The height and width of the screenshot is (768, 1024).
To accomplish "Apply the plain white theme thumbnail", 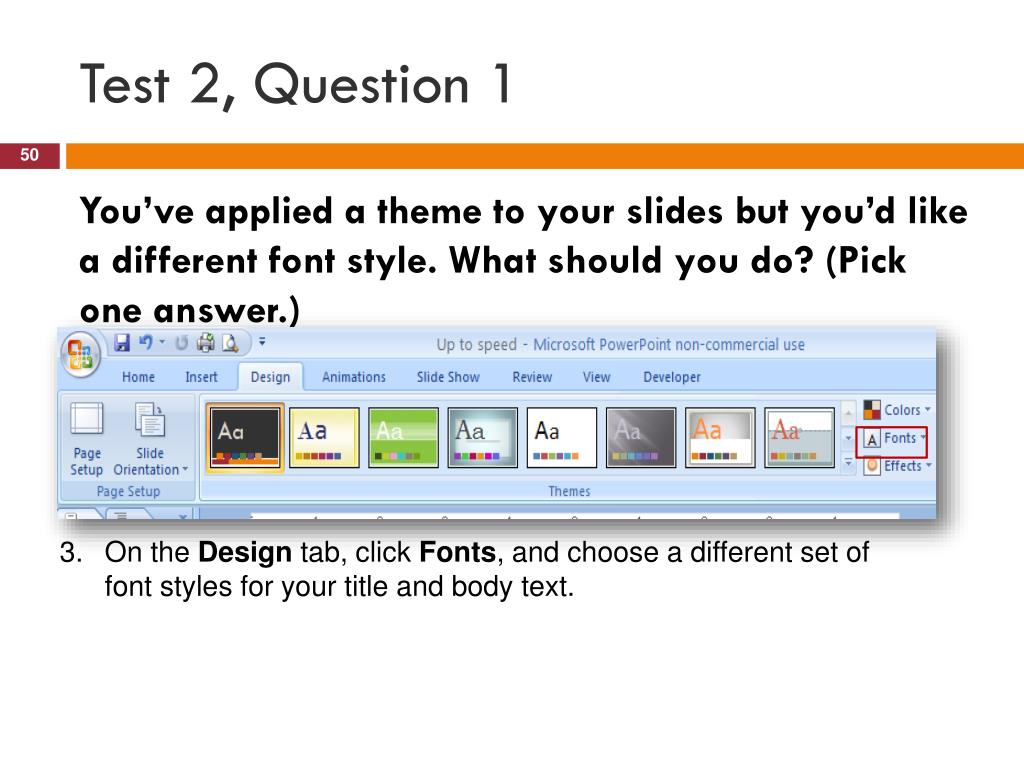I will point(562,437).
